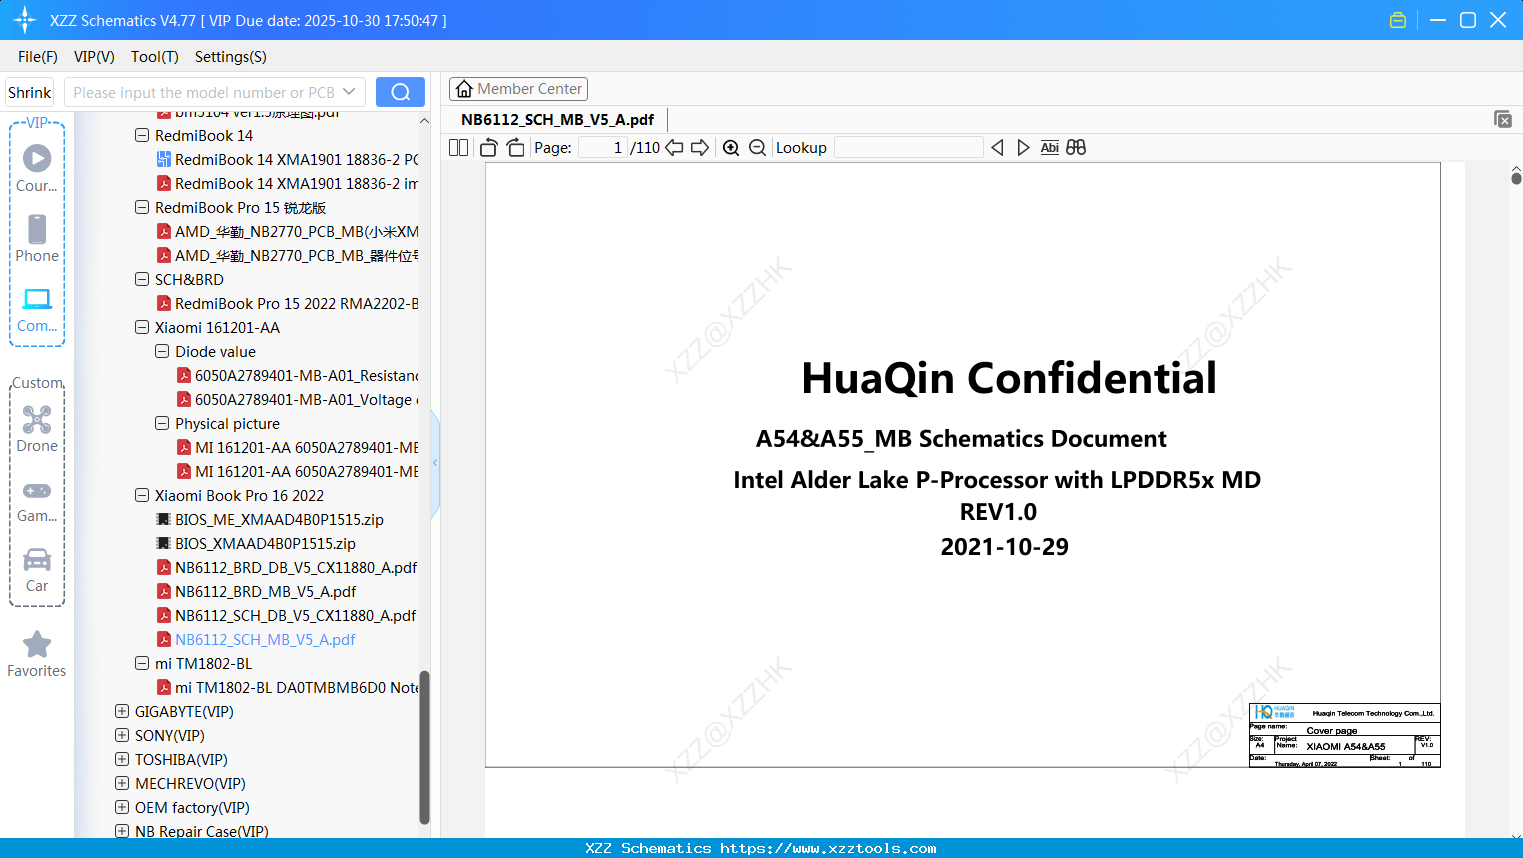Open RedmiBook Pro 15 2022 RMA2202 file
This screenshot has width=1523, height=858.
click(287, 304)
